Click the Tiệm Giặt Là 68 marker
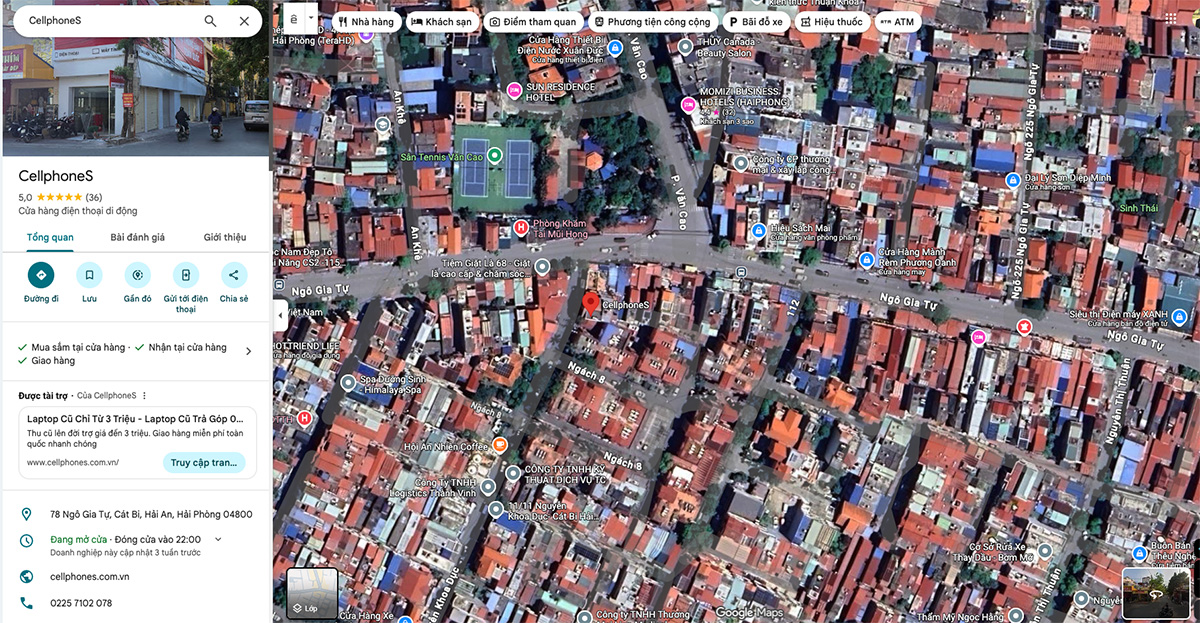 point(542,266)
